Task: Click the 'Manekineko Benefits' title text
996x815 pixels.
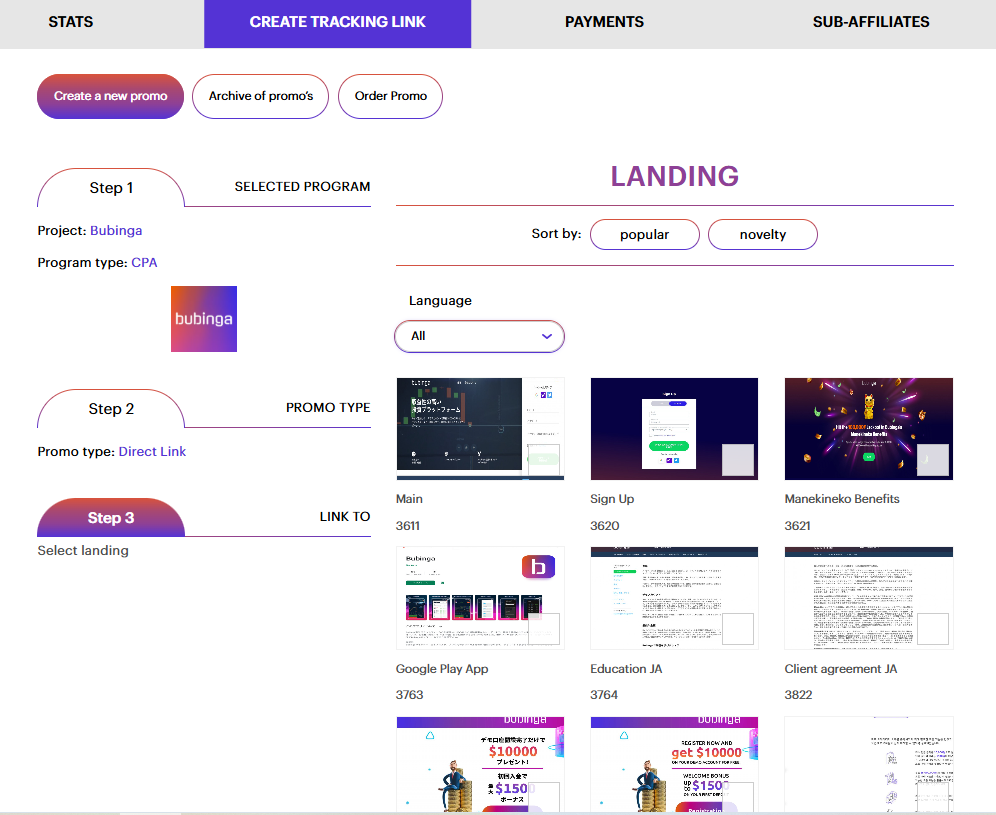Action: click(x=842, y=499)
